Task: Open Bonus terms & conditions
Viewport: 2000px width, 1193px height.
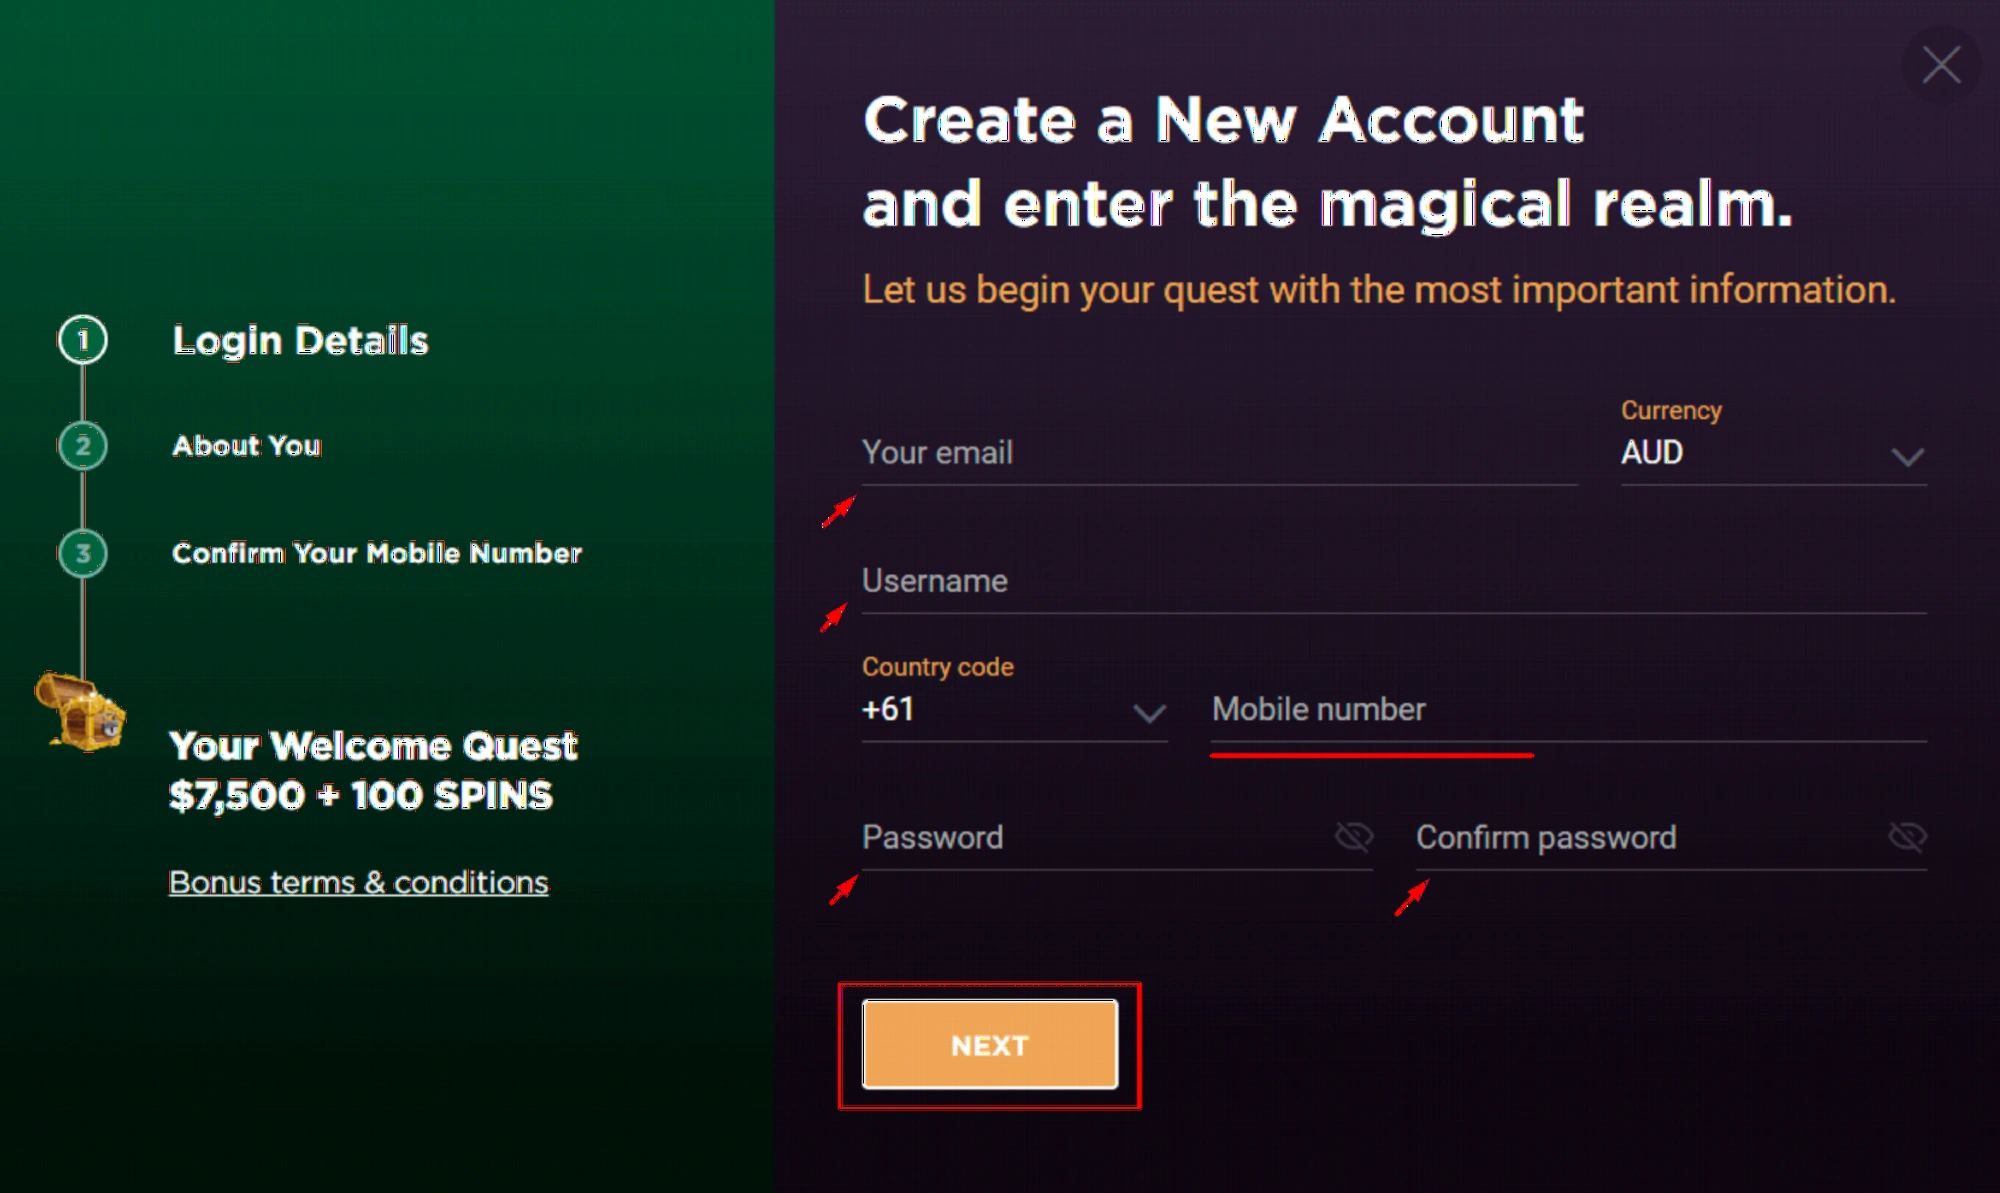Action: click(358, 882)
